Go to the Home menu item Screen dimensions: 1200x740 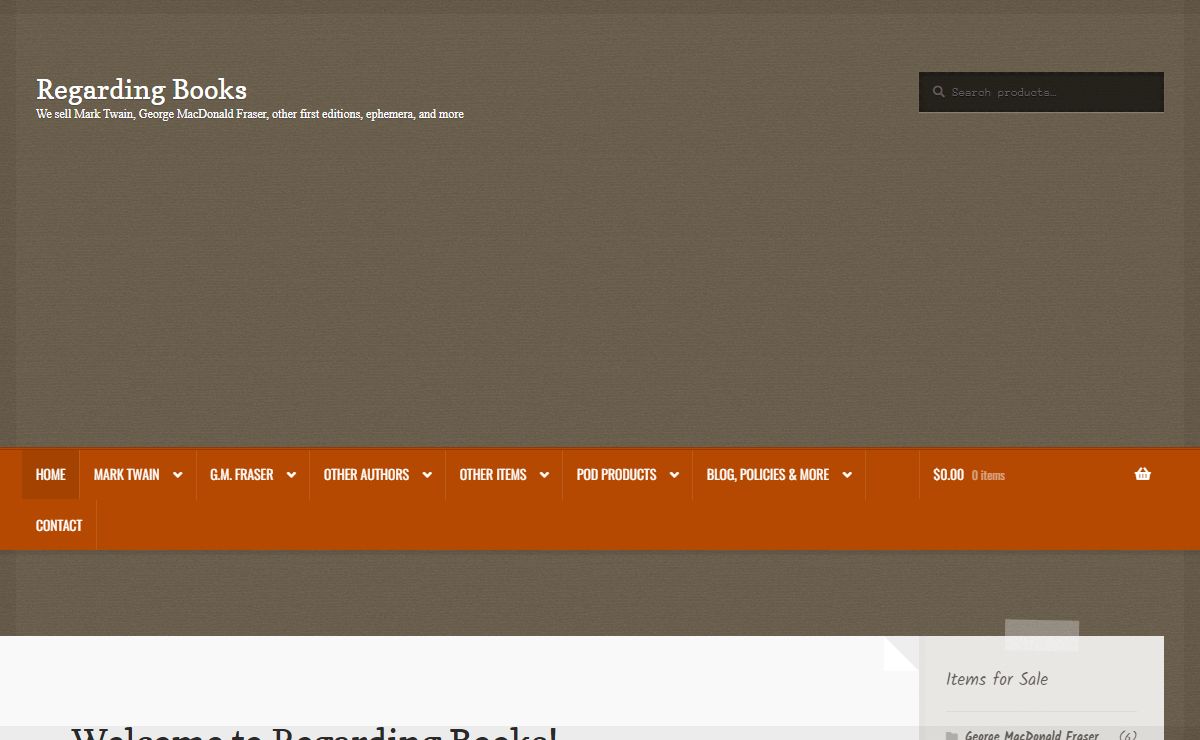51,475
